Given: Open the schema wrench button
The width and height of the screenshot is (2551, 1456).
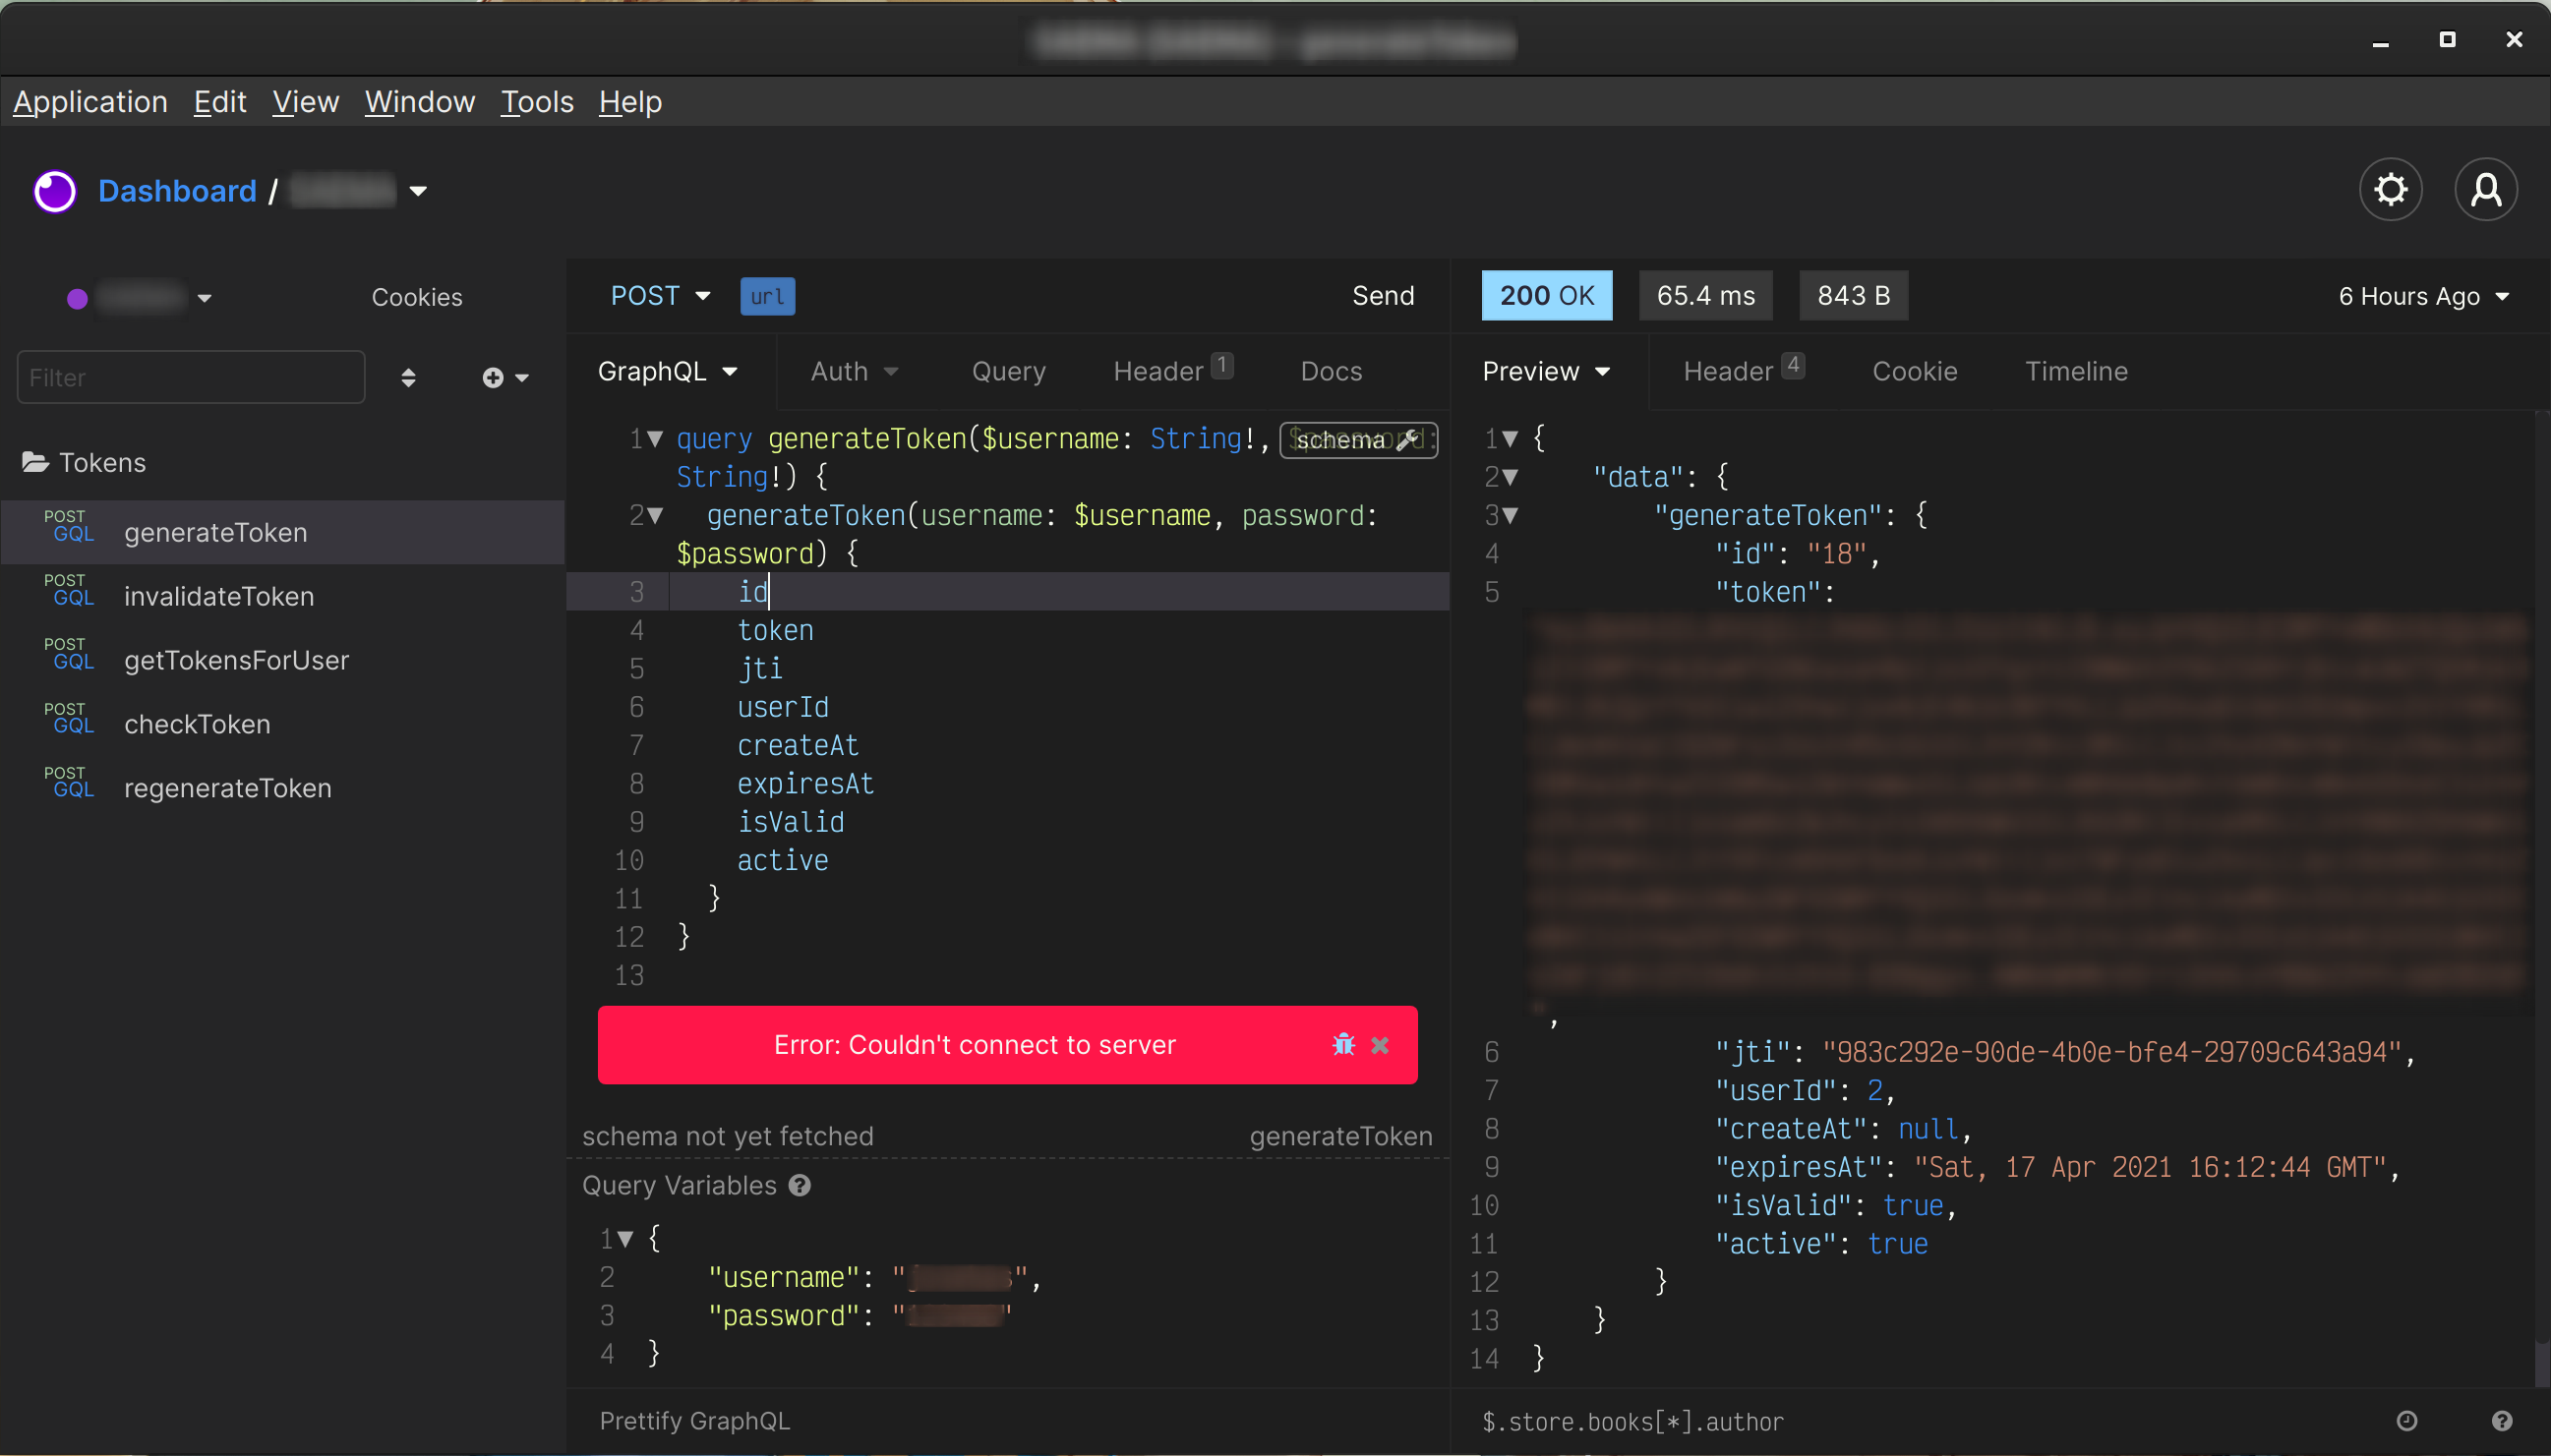Looking at the screenshot, I should coord(1358,440).
